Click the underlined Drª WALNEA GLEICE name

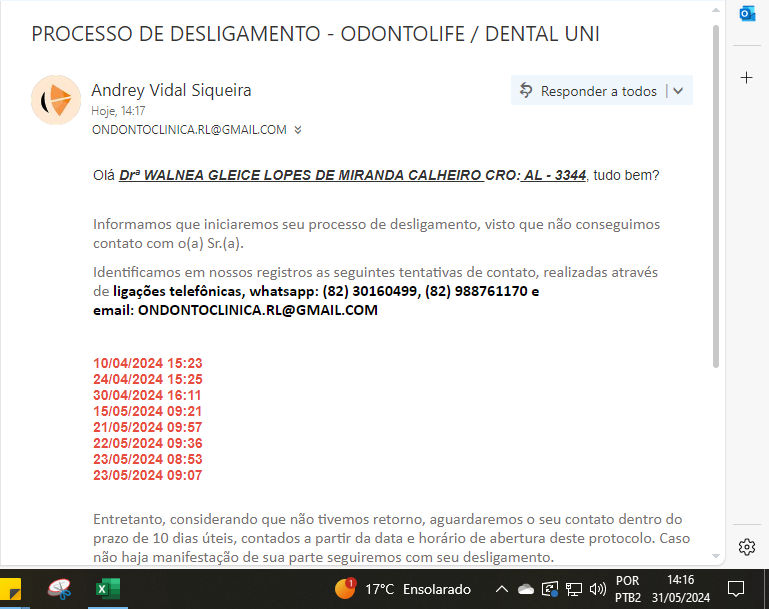point(352,175)
